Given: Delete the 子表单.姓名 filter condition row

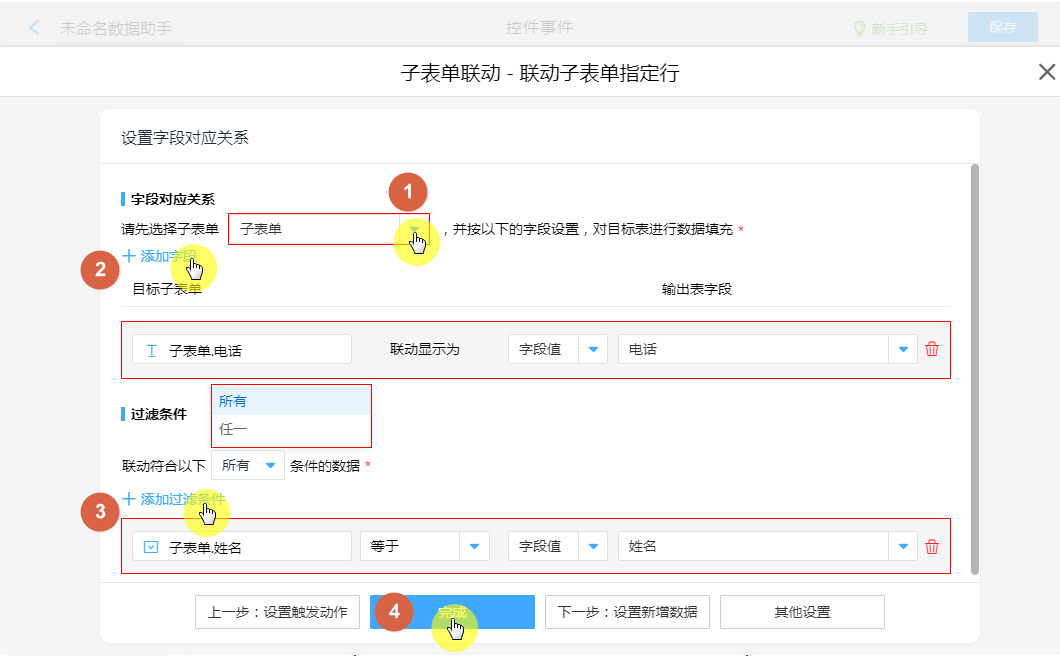Looking at the screenshot, I should (932, 546).
